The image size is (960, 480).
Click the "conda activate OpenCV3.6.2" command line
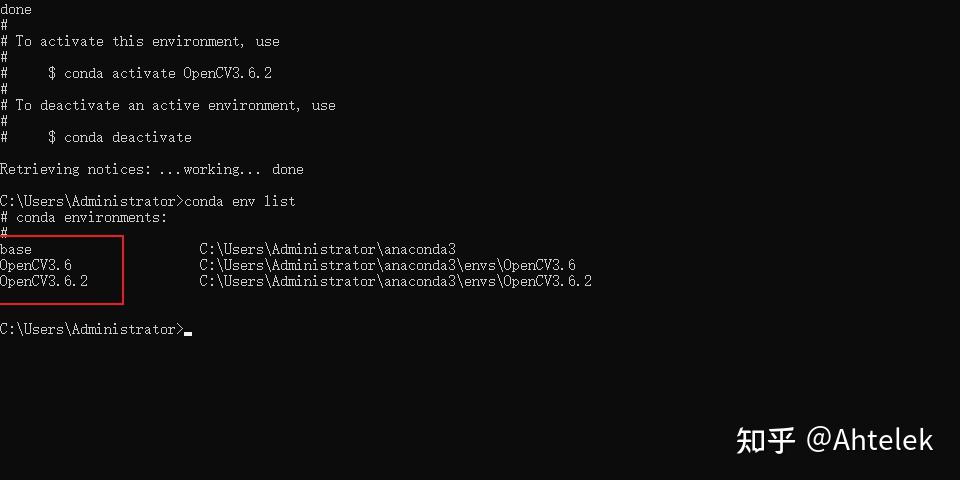[x=167, y=73]
